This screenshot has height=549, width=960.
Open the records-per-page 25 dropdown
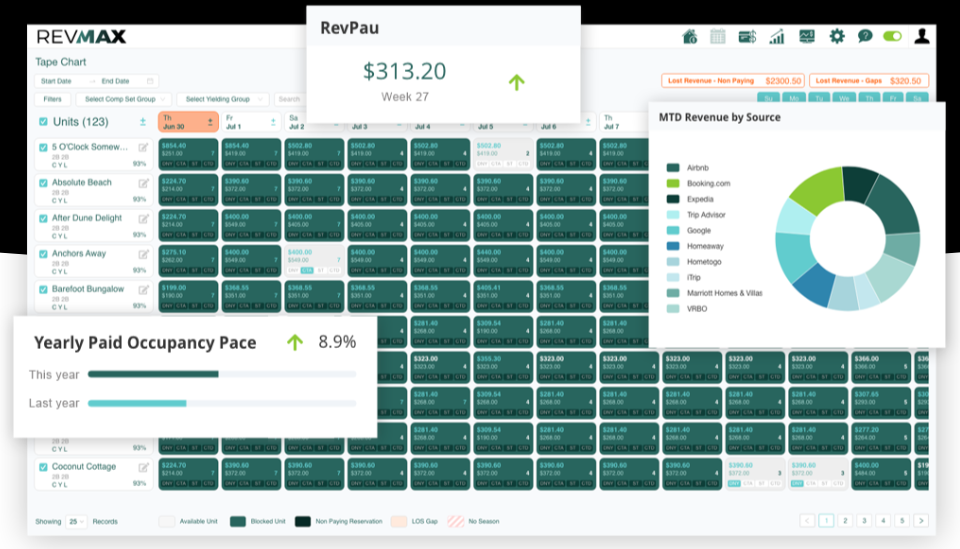[x=76, y=521]
